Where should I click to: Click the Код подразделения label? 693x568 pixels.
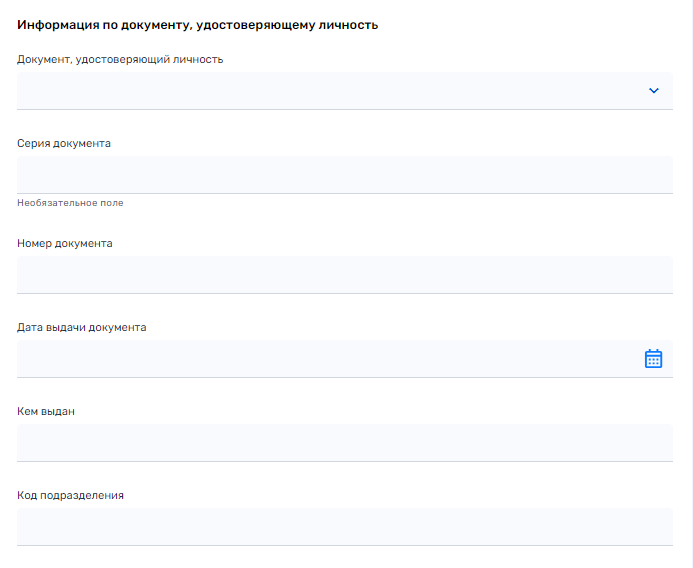tap(70, 495)
